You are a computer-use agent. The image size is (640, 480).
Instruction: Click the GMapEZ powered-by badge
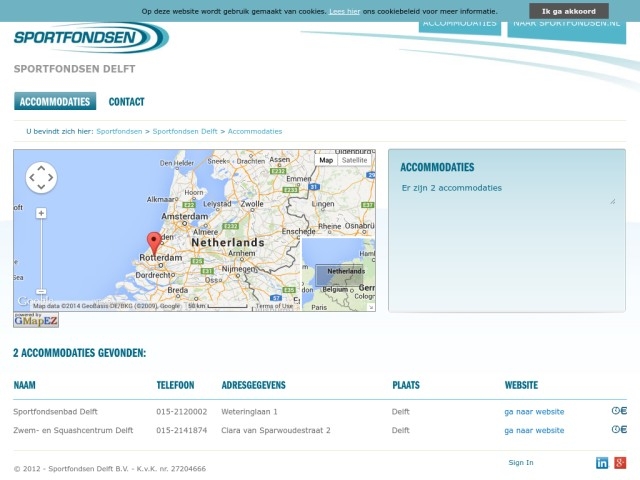(36, 320)
